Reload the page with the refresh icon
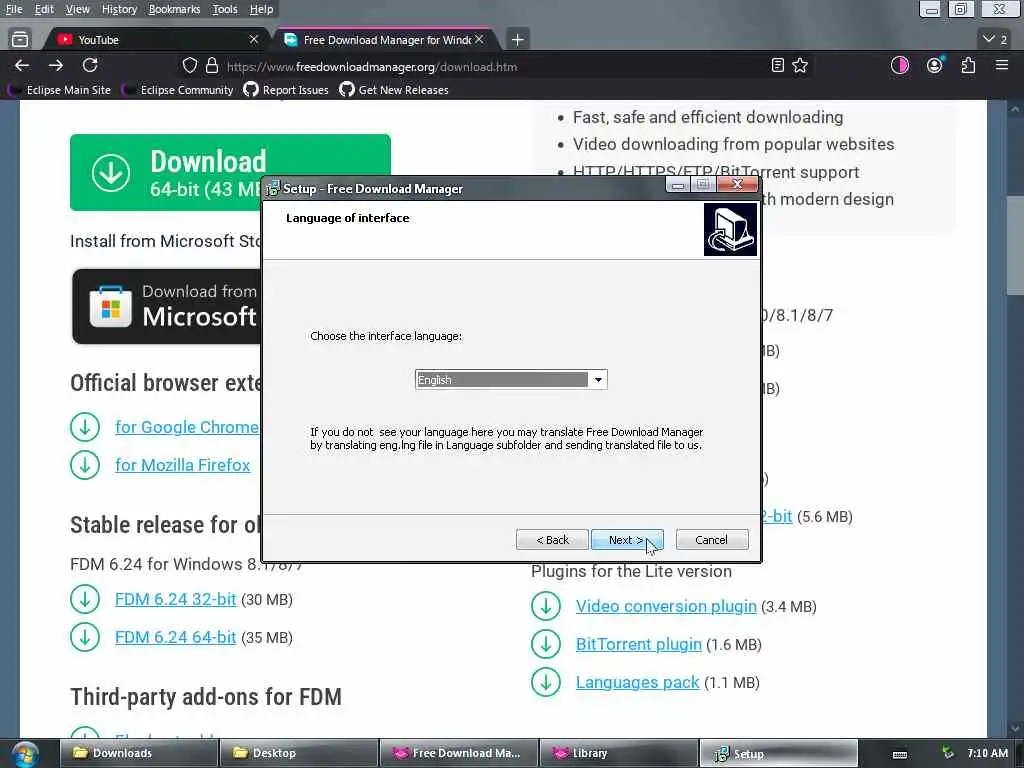The height and width of the screenshot is (768, 1024). coord(90,65)
